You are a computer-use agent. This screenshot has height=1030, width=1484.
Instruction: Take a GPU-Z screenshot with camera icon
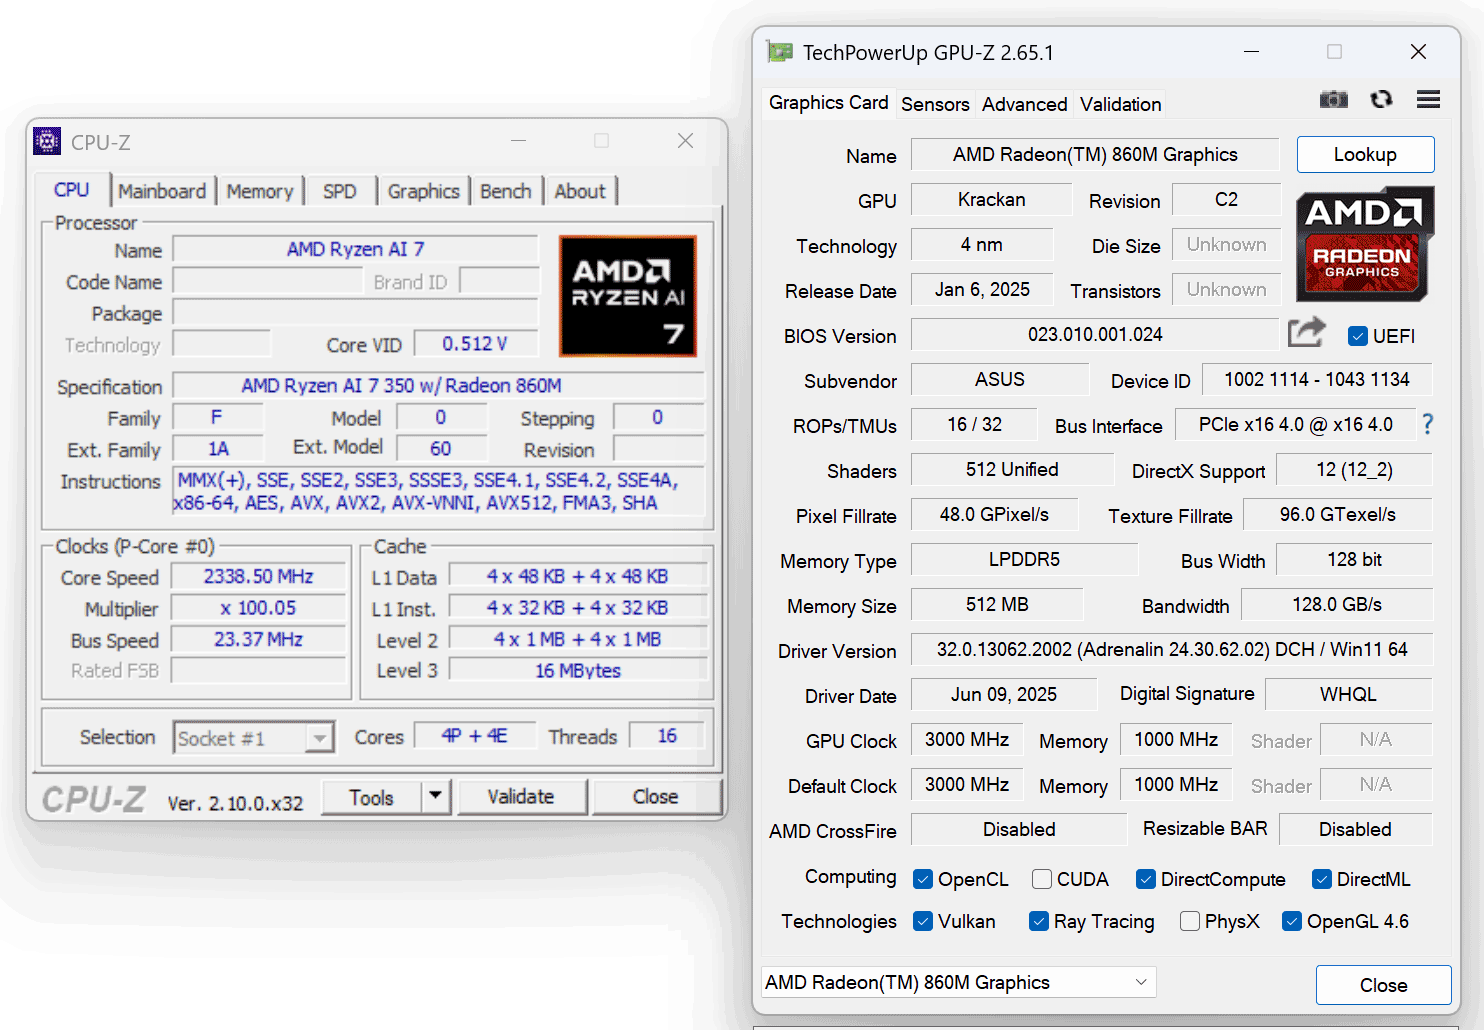(x=1333, y=99)
